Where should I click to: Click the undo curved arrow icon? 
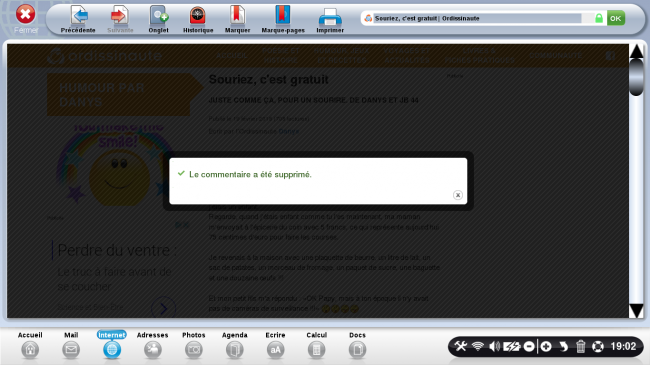(563, 346)
